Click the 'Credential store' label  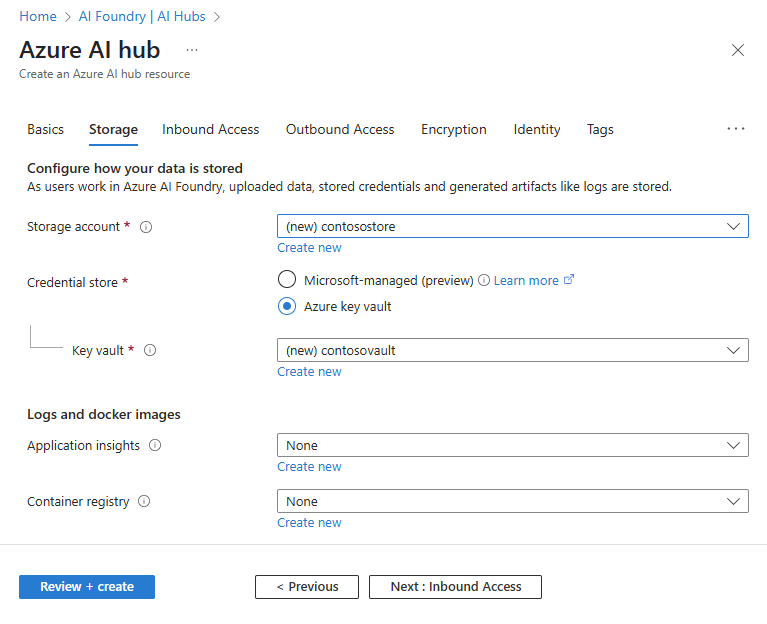pos(72,283)
